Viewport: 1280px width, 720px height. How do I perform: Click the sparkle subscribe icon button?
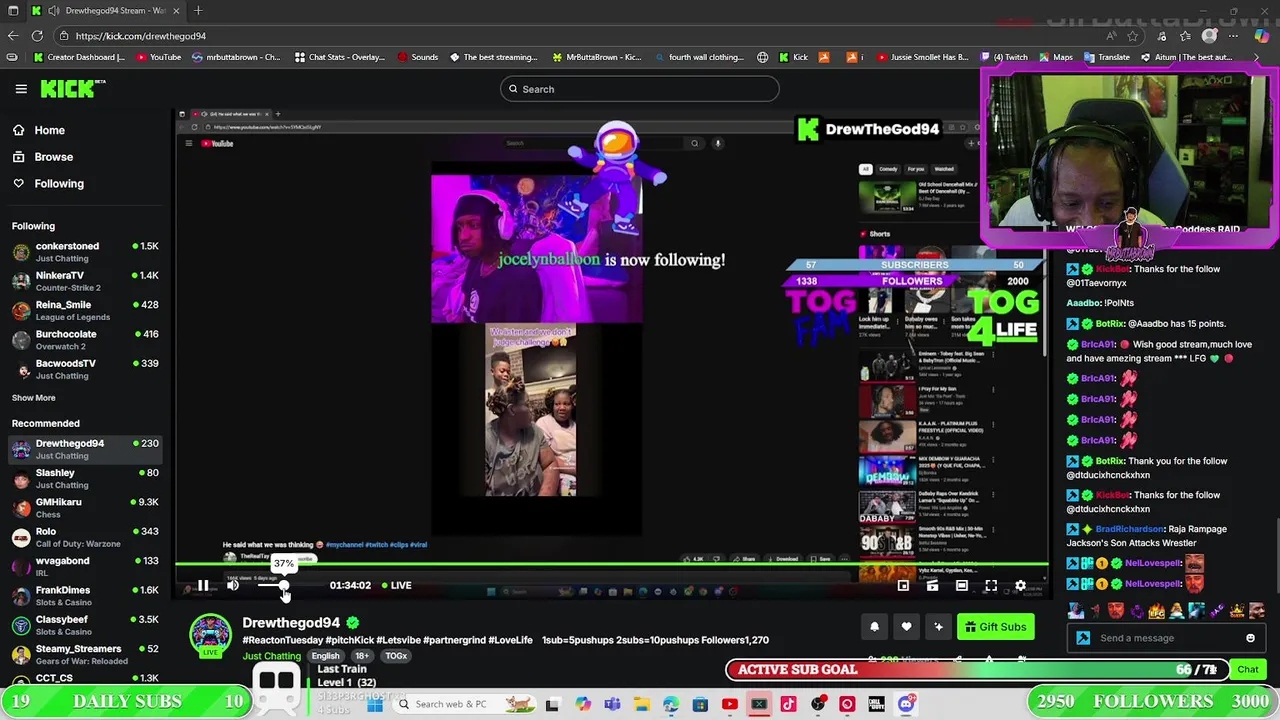tap(938, 627)
